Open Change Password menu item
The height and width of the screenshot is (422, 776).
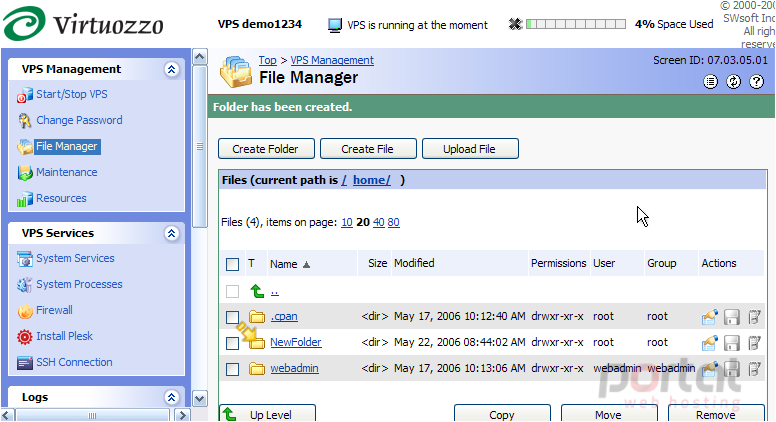[79, 120]
